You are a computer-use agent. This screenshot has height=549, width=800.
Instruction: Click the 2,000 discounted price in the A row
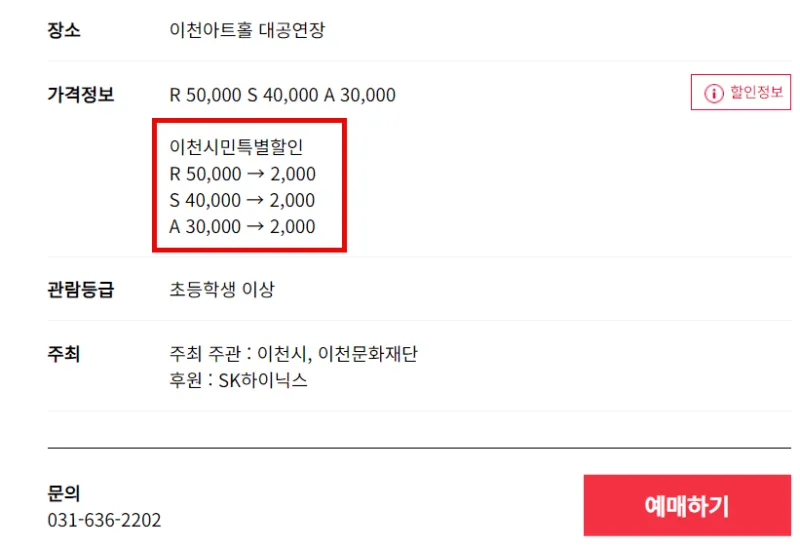[292, 227]
